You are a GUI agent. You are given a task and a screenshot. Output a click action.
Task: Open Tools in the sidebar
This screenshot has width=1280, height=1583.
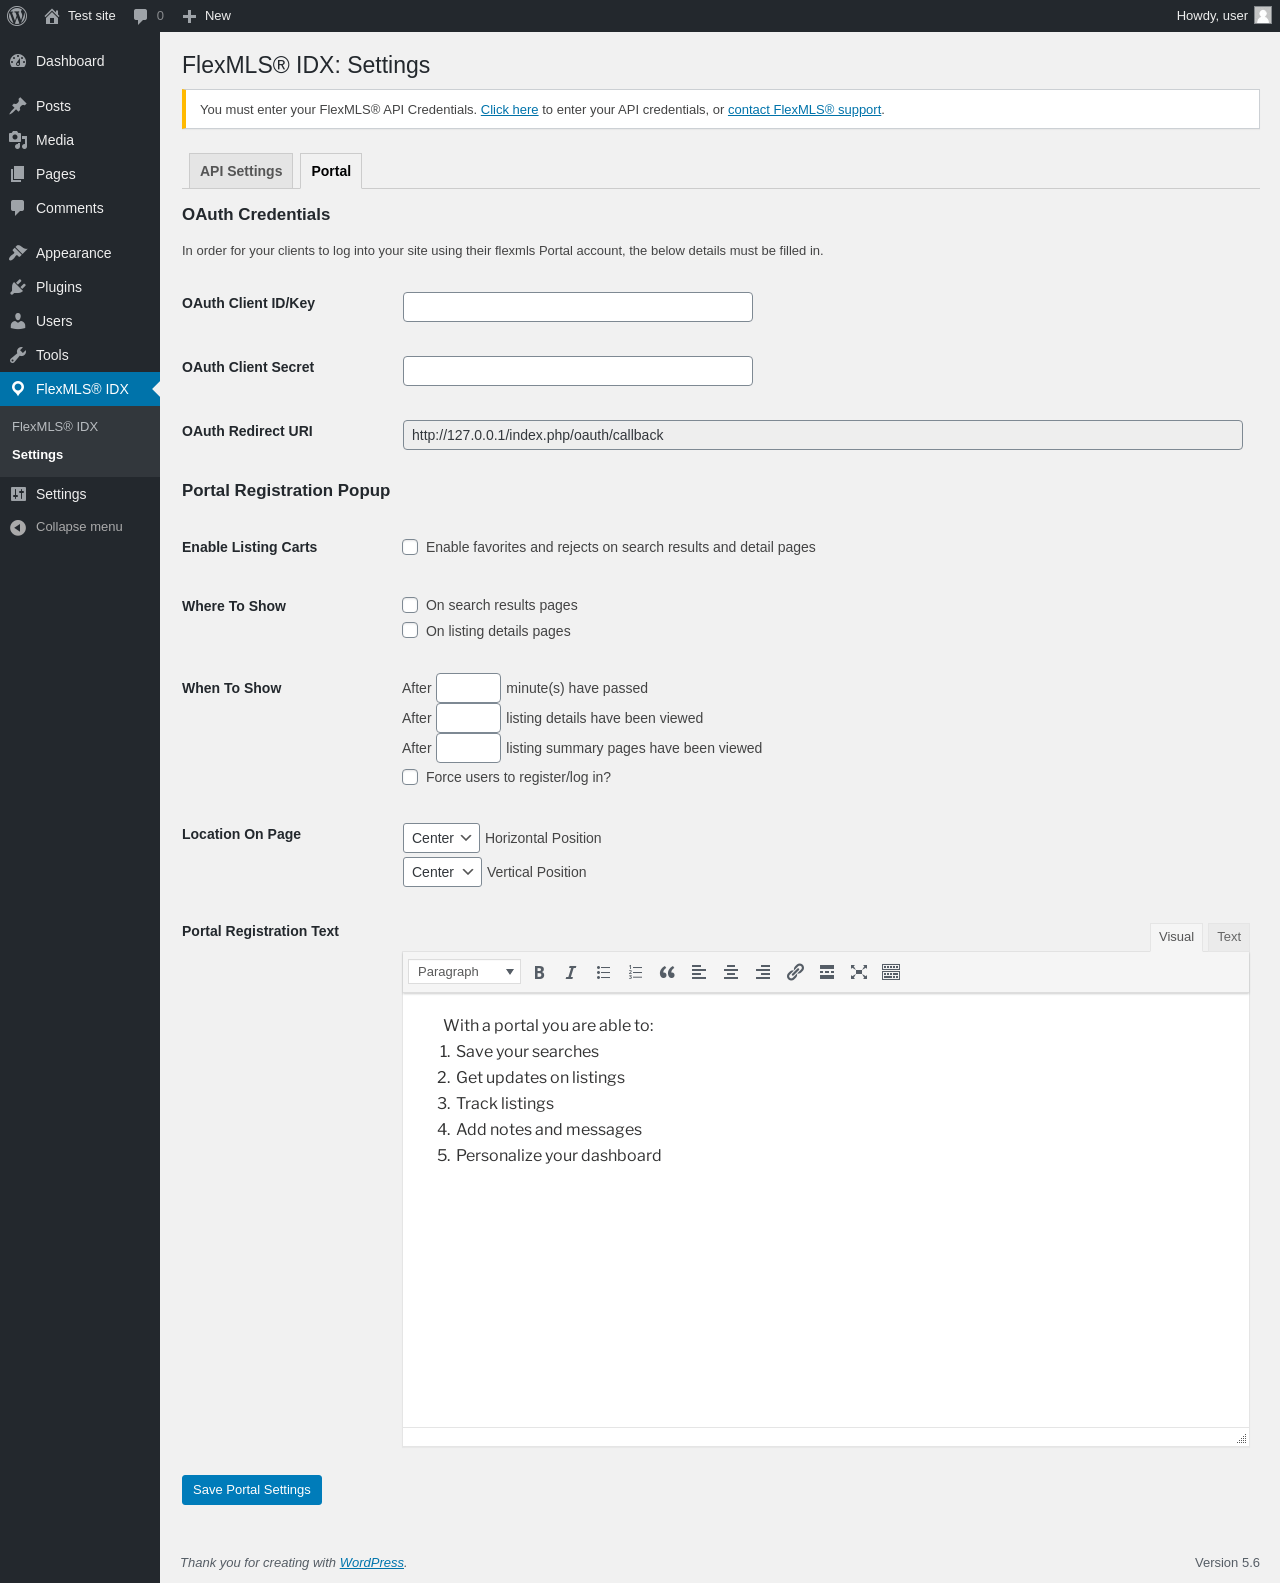tap(80, 355)
